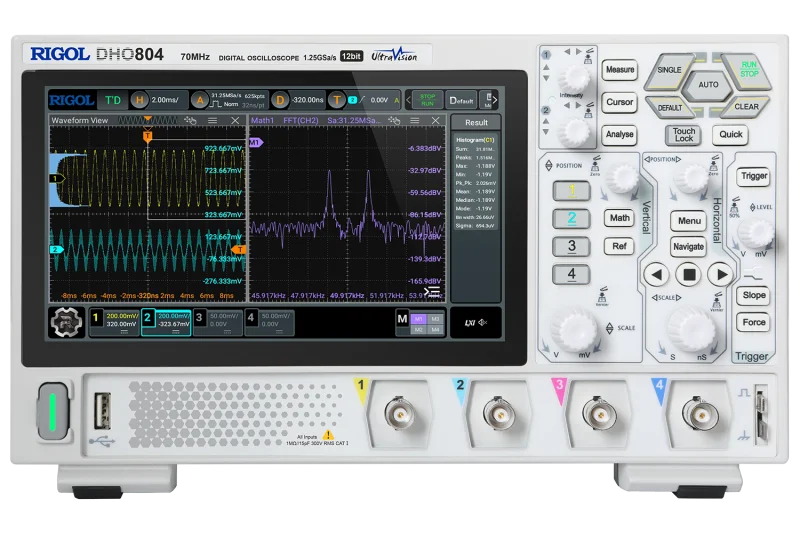The image size is (800, 533).
Task: Click the green power button
Action: point(53,411)
